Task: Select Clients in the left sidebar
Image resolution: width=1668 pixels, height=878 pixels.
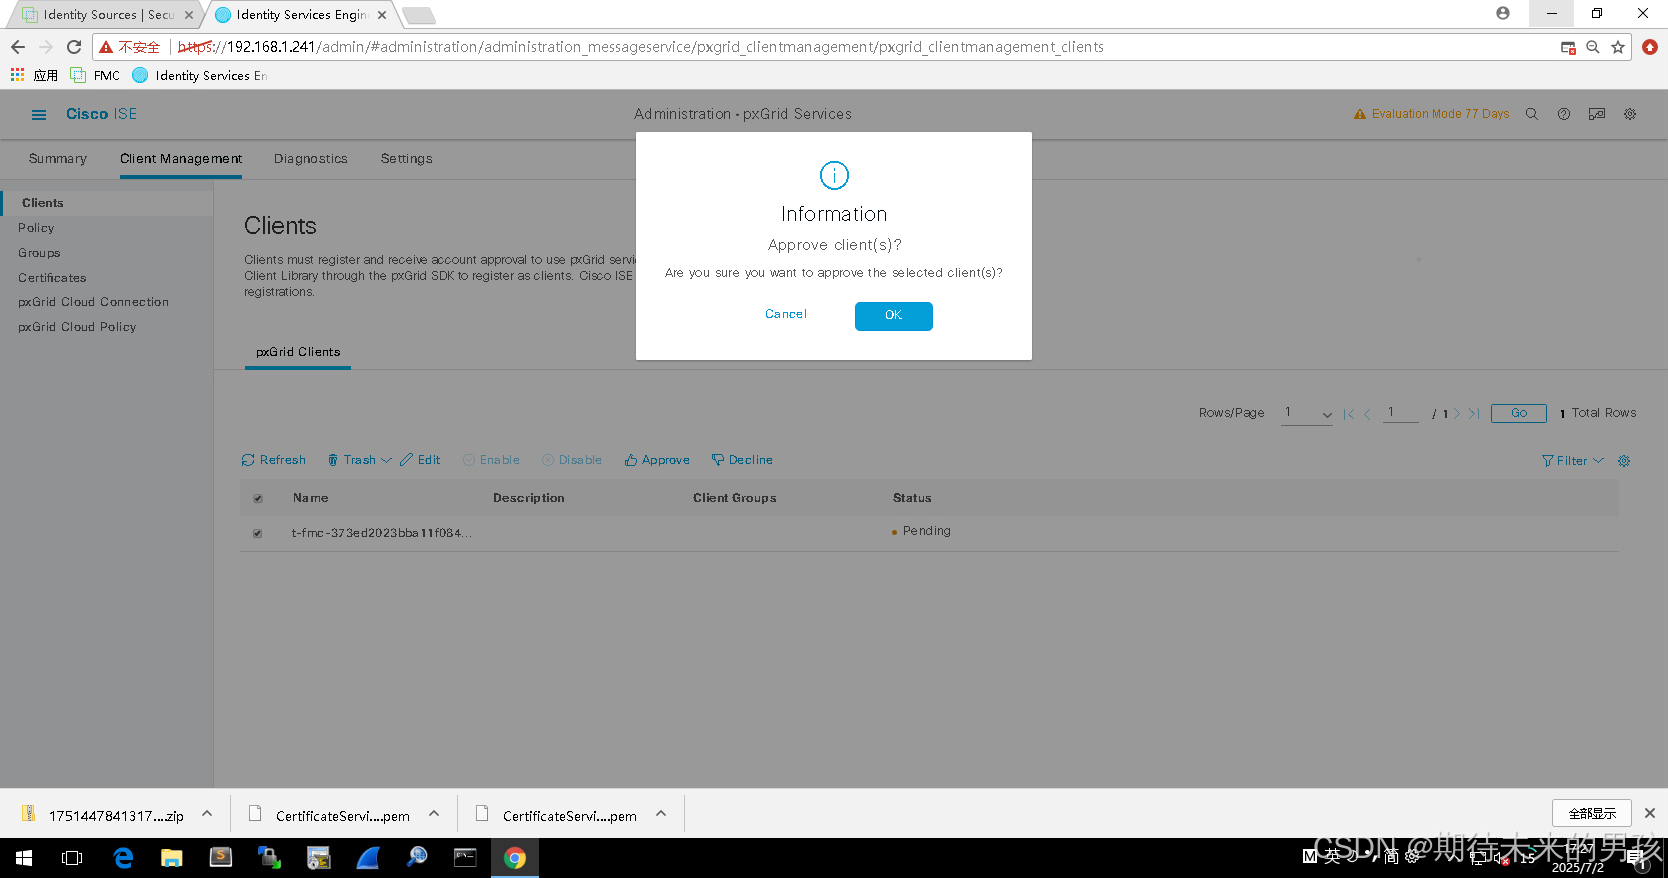Action: [x=43, y=203]
